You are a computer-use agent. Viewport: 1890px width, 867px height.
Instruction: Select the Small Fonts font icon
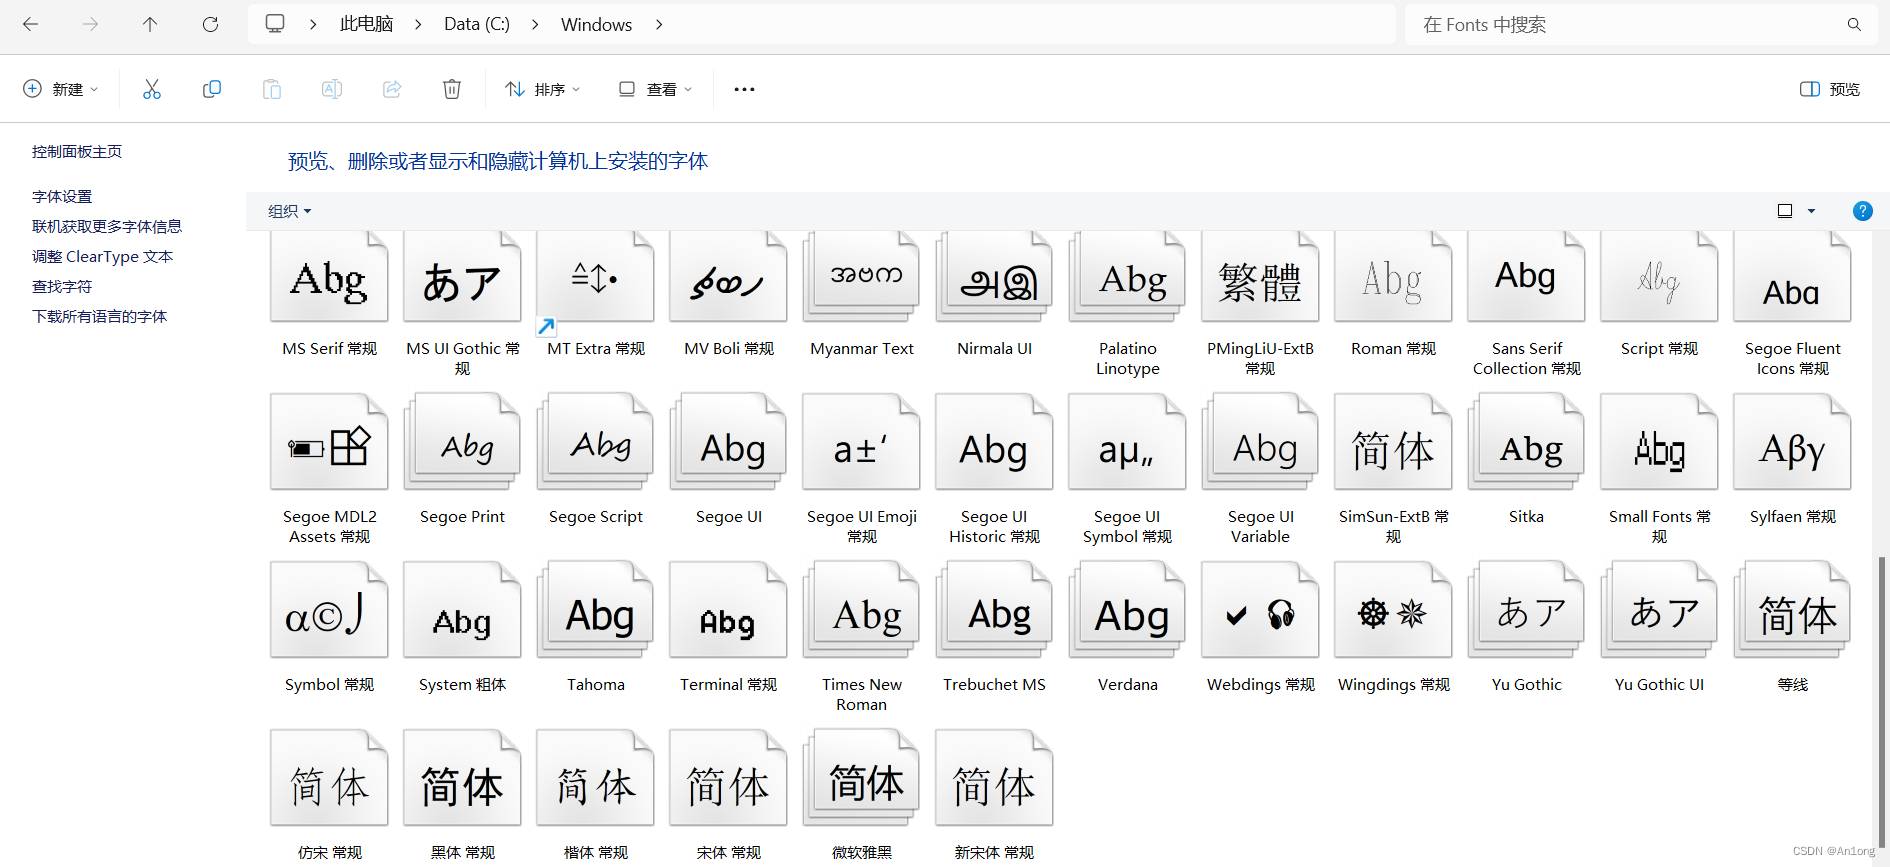[x=1659, y=442]
